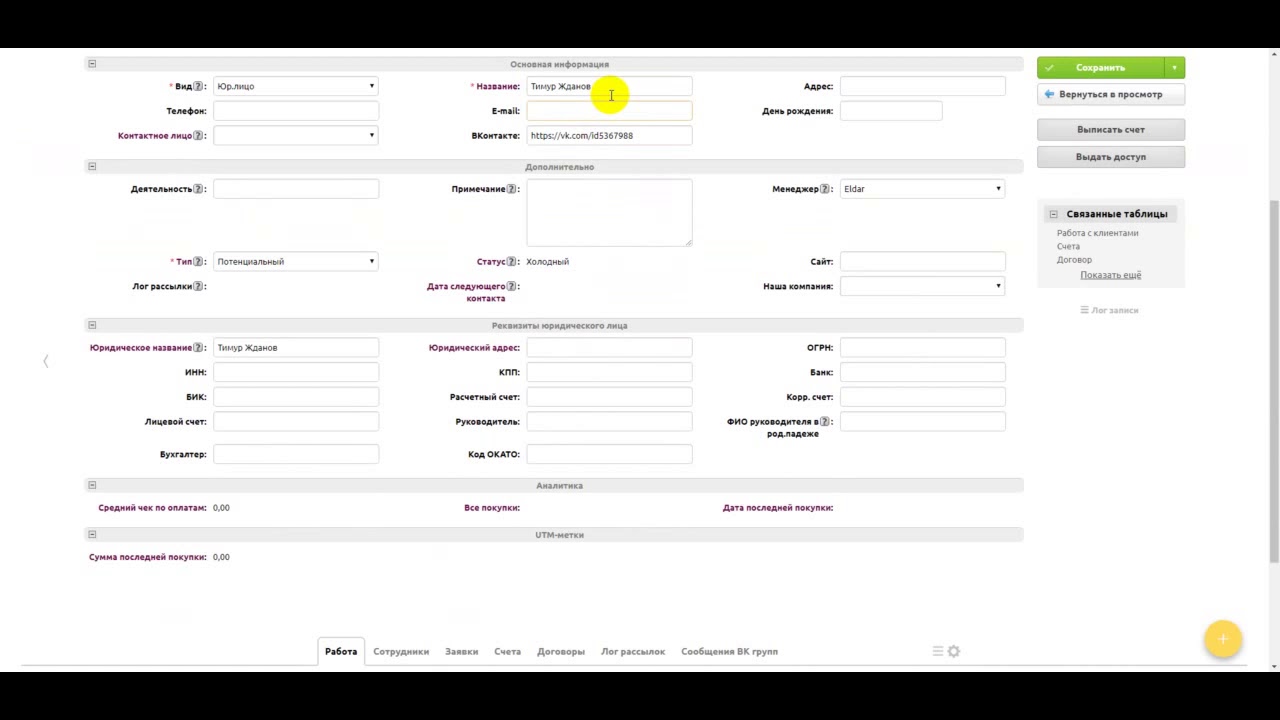The height and width of the screenshot is (720, 1280).
Task: Click Юридический адрес input field
Action: click(609, 348)
